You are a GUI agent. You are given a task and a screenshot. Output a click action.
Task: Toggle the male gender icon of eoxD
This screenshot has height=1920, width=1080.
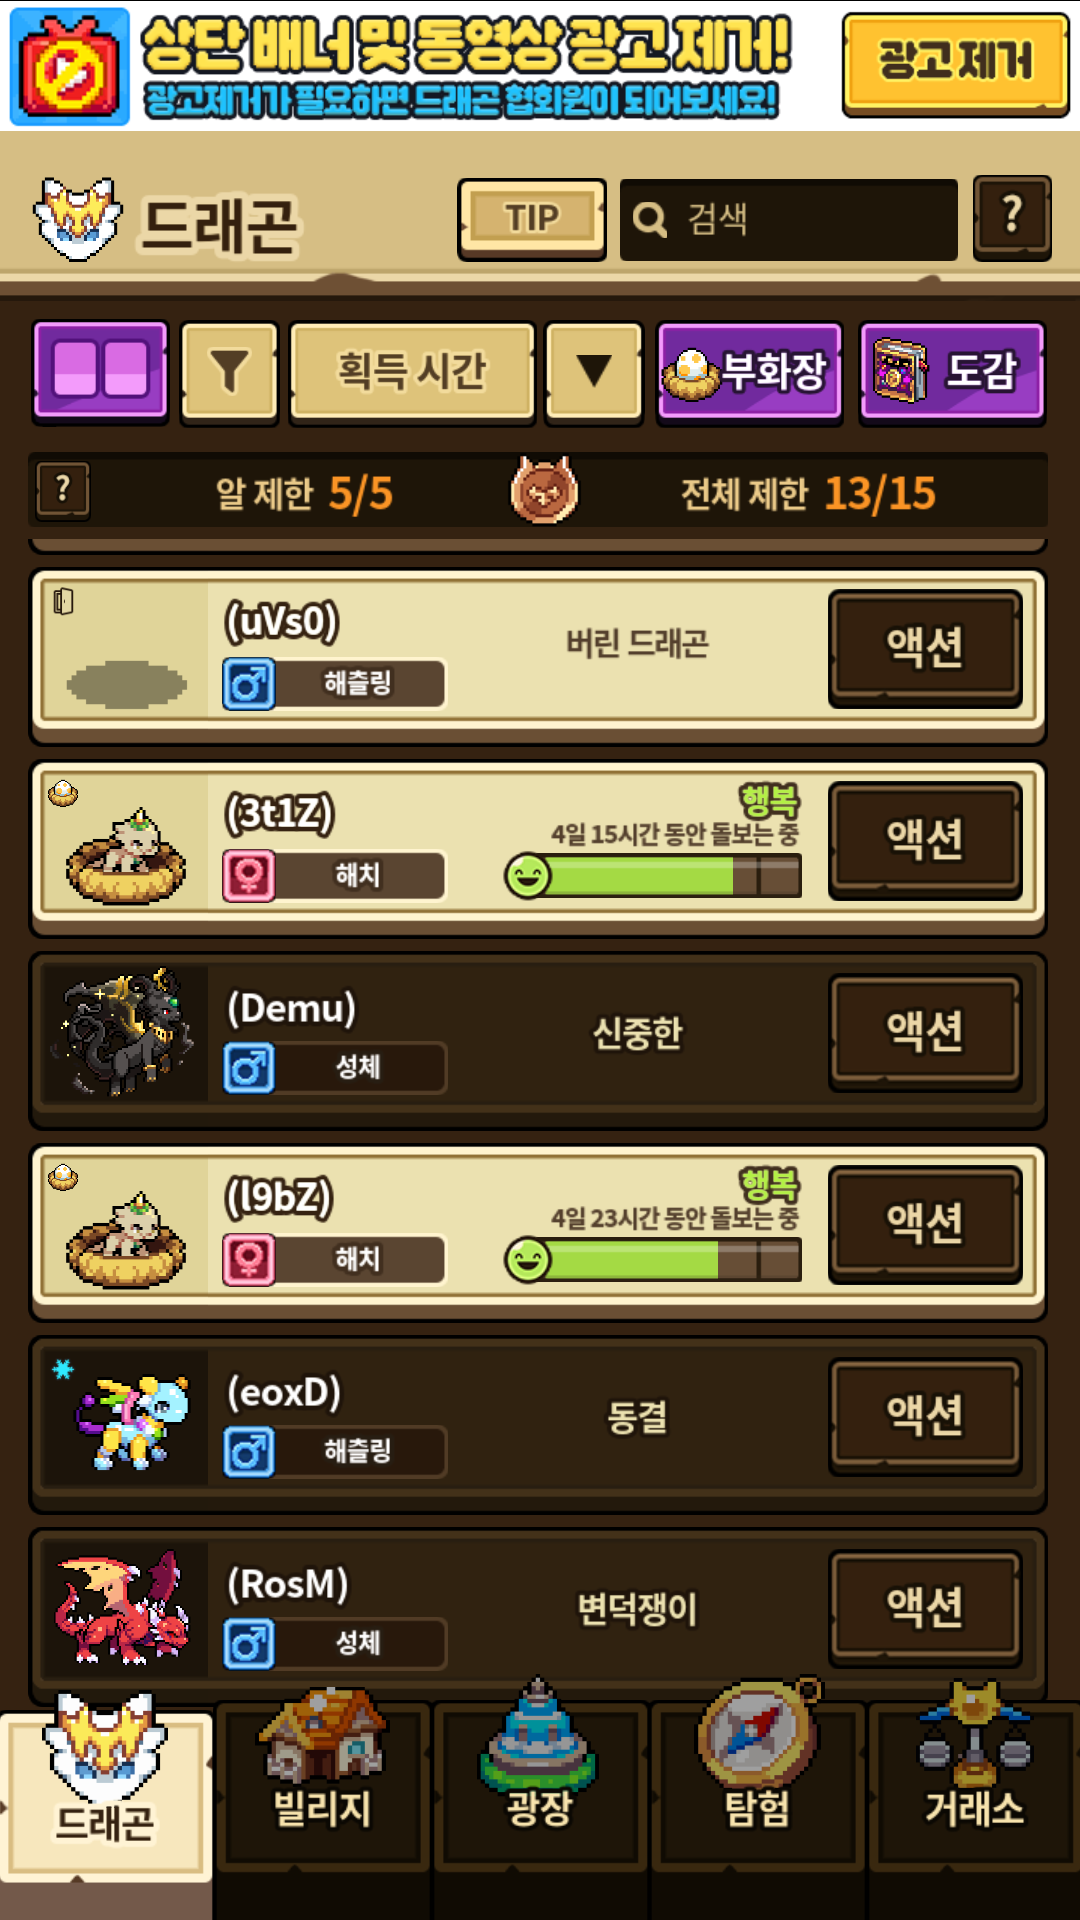click(x=249, y=1452)
